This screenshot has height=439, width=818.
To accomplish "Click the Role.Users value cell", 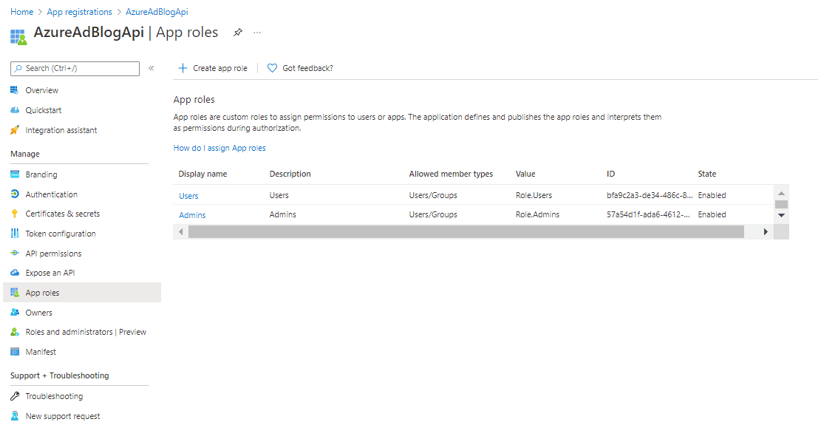I will coord(534,195).
